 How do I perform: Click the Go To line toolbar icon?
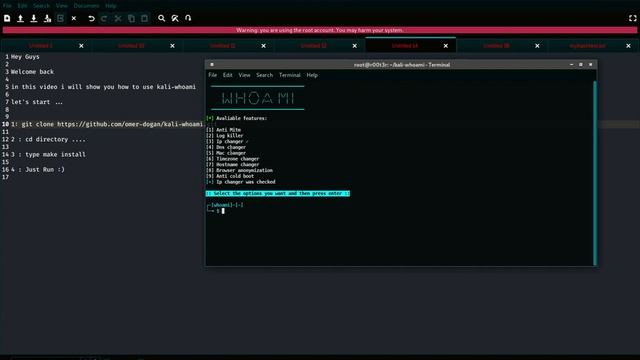(188, 18)
